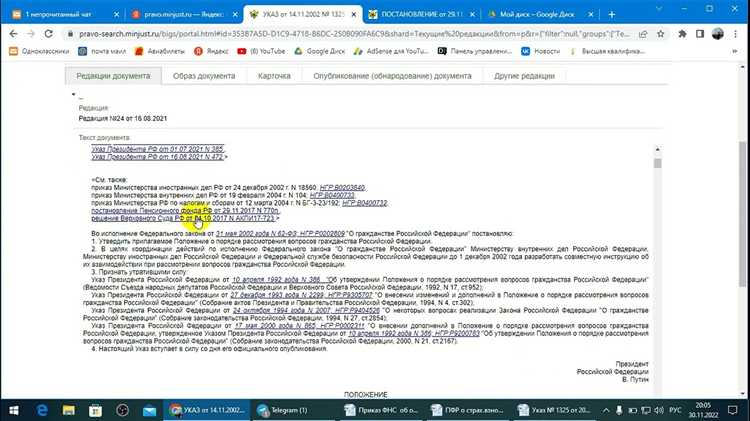Show hidden system tray icons chevron
Viewport: 750px width, 421px height.
(x=606, y=410)
